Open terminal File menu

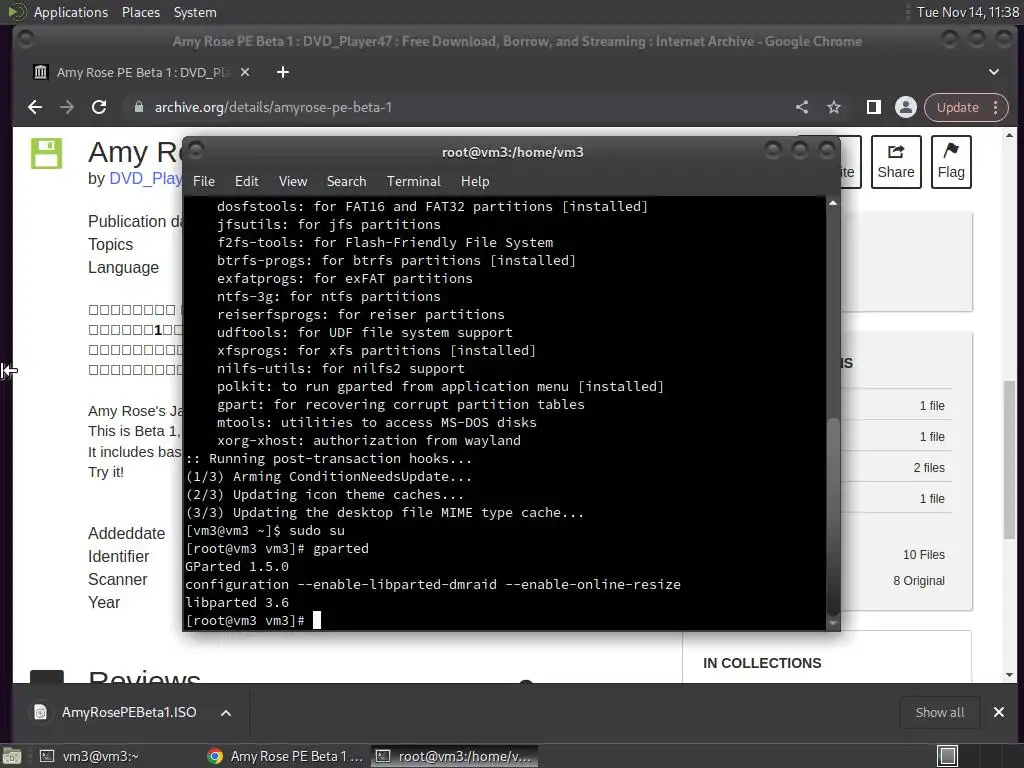[204, 181]
